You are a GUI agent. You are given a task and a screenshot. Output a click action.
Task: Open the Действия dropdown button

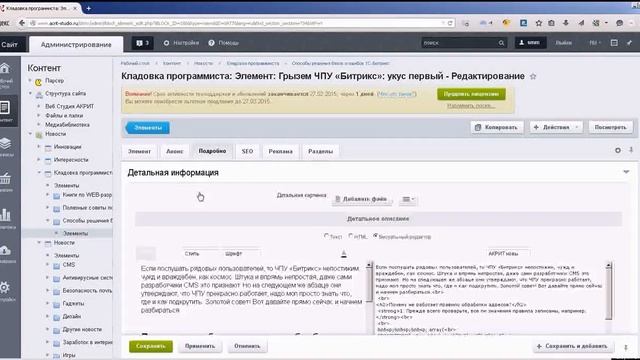point(556,127)
